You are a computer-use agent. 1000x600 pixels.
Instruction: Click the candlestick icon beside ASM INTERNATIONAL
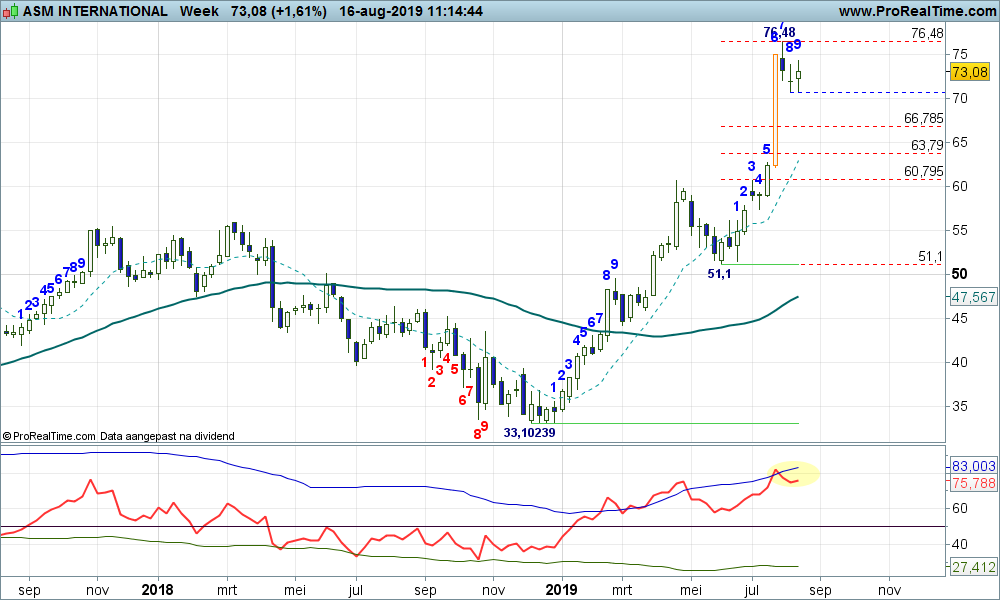coord(11,11)
